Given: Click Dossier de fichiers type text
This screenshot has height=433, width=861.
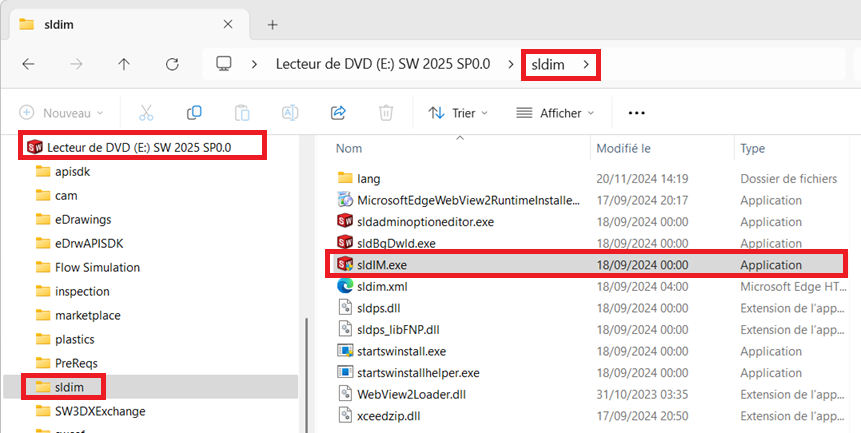Looking at the screenshot, I should [x=789, y=179].
